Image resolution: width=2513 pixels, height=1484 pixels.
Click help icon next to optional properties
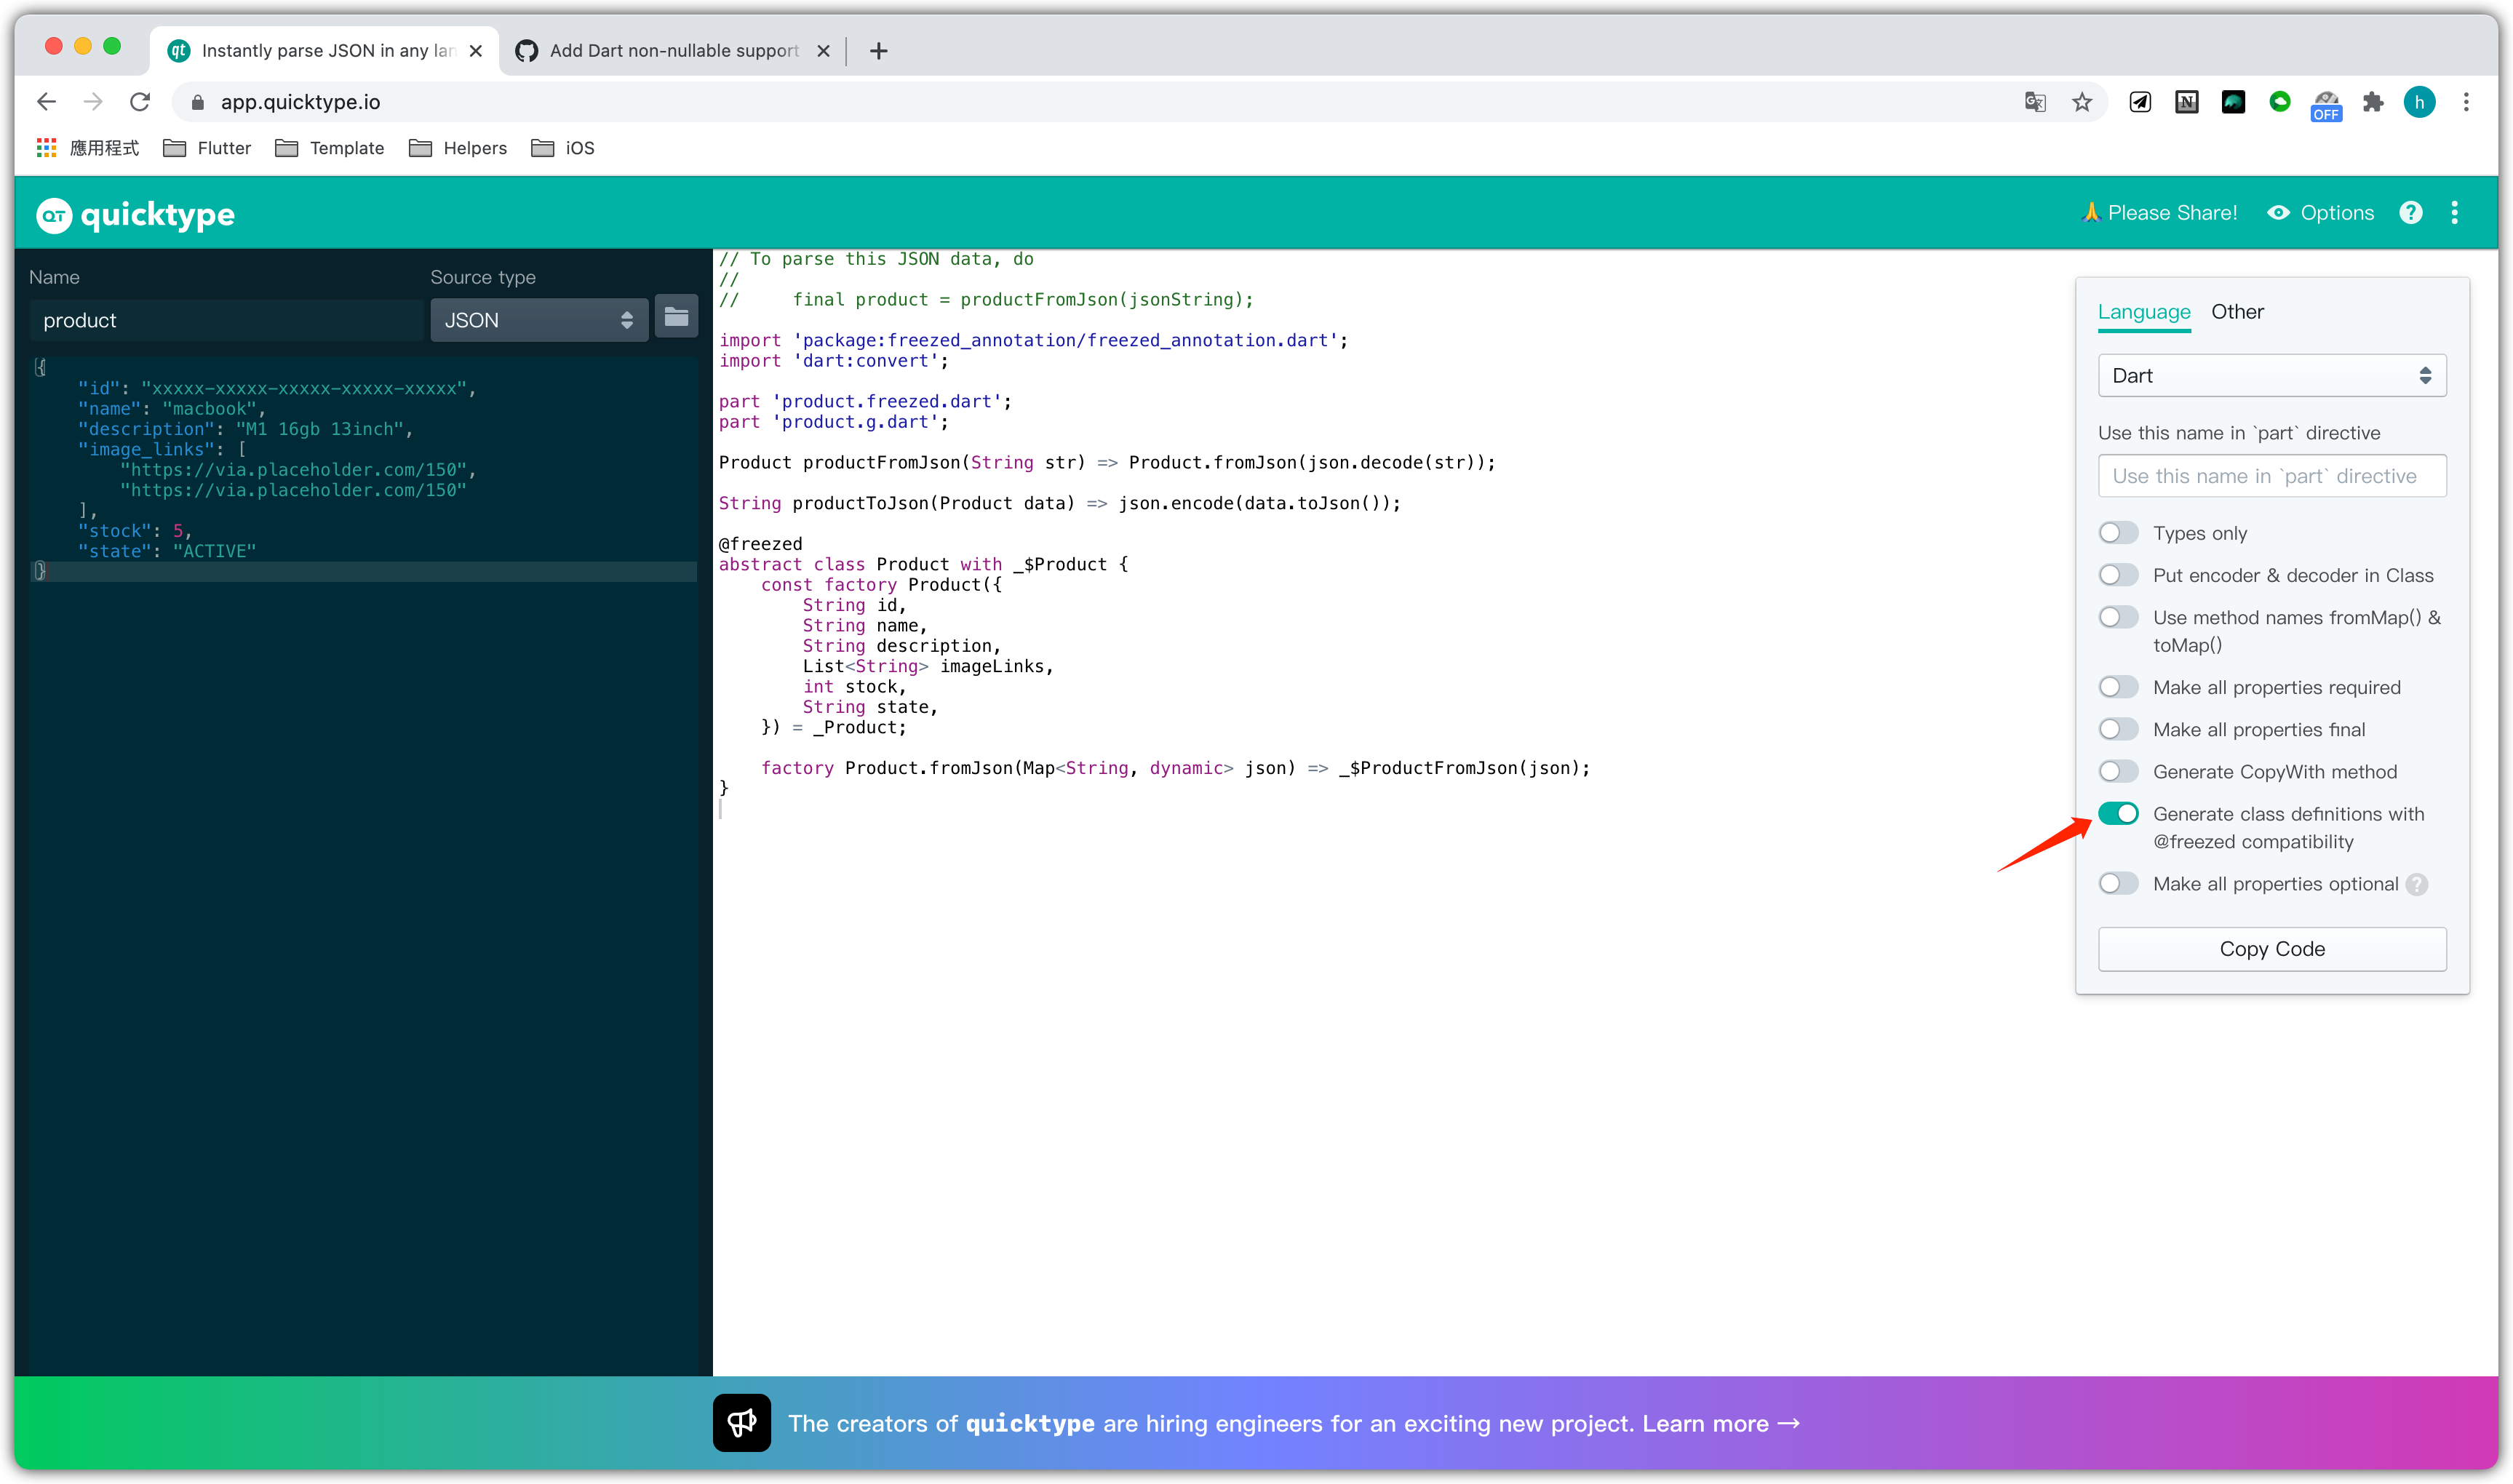(x=2417, y=884)
